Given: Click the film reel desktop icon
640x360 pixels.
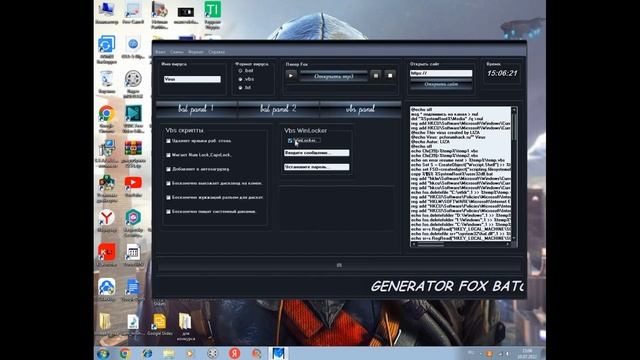Looking at the screenshot, I should pyautogui.click(x=133, y=83).
